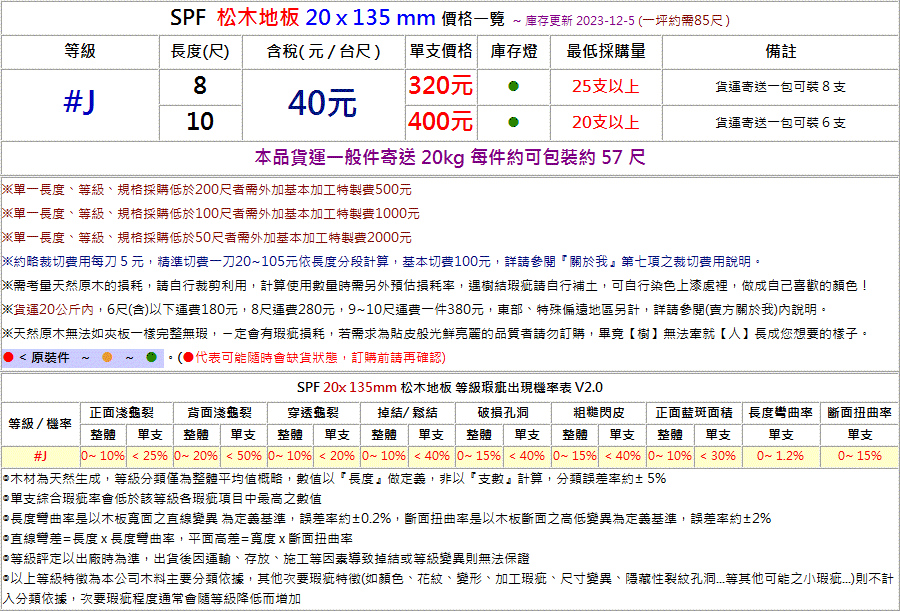The height and width of the screenshot is (611, 900).
Task: Click the note about 低於200尺 加工特製費500元
Action: [x=207, y=190]
